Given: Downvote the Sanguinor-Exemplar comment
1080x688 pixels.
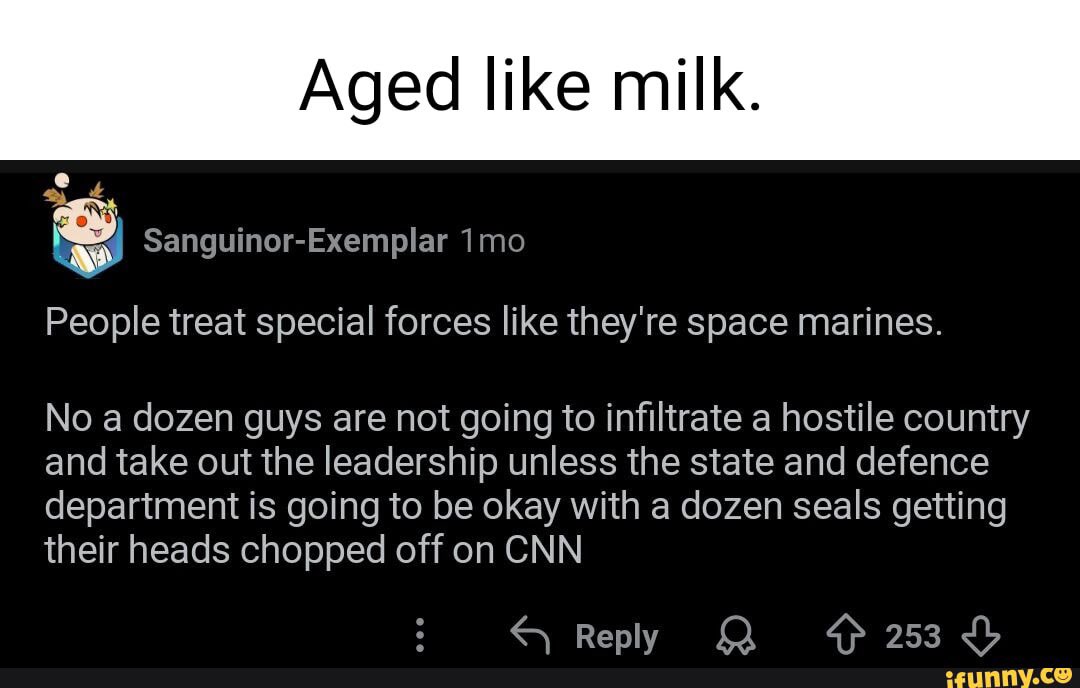Looking at the screenshot, I should point(980,635).
